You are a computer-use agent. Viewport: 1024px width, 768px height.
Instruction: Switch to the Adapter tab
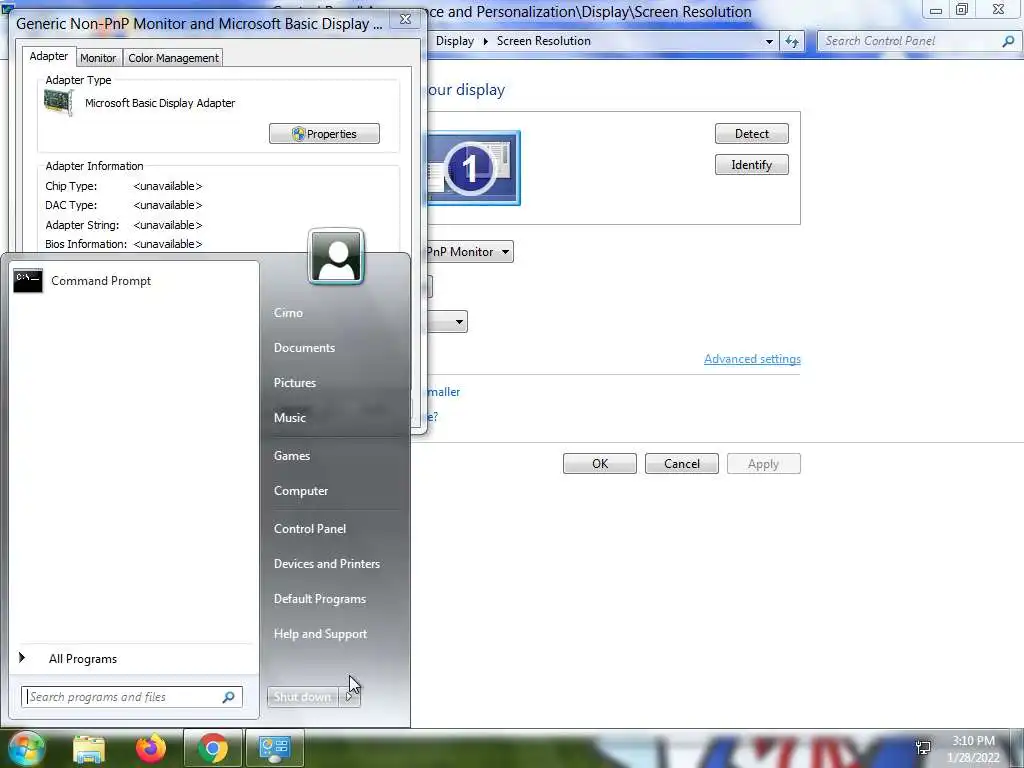click(48, 56)
